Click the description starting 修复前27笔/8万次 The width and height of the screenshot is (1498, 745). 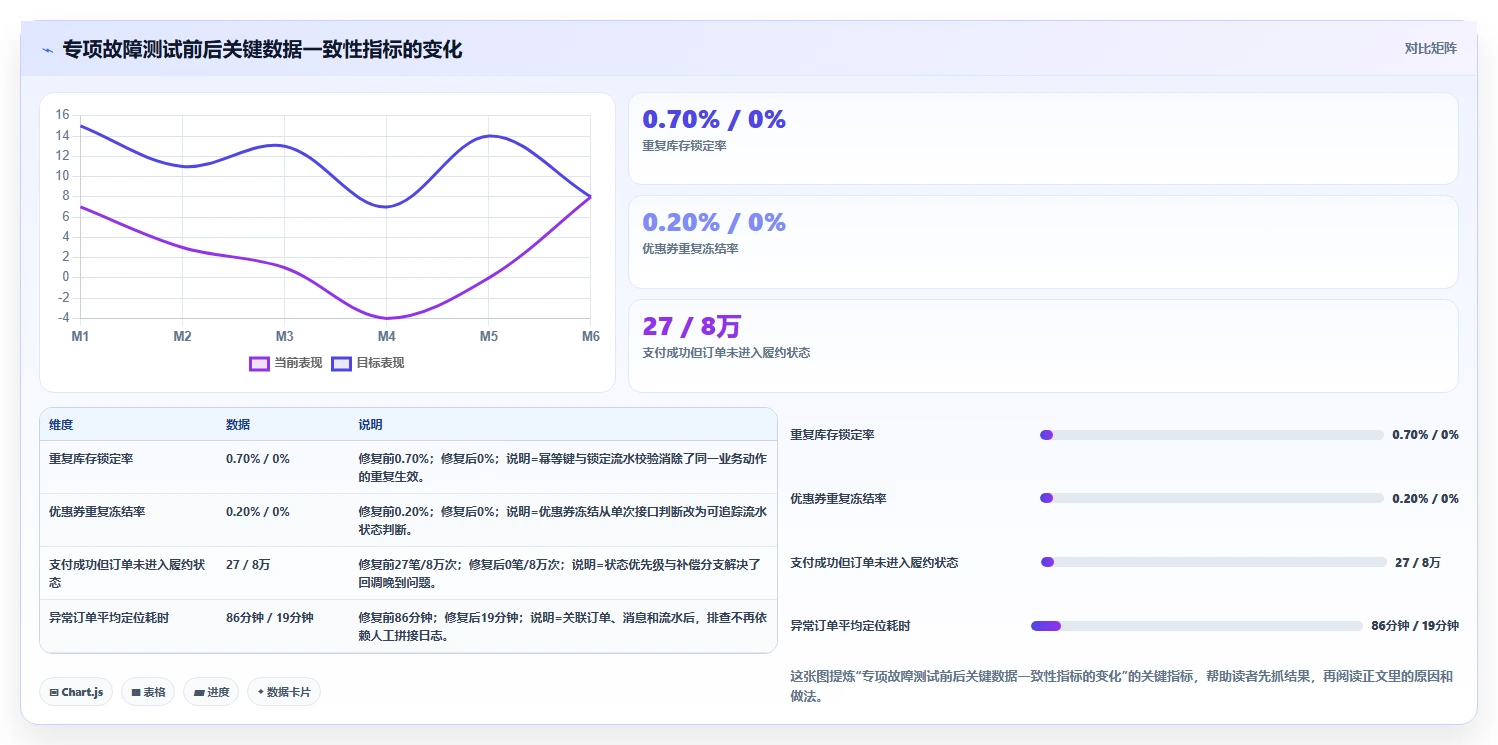(560, 573)
